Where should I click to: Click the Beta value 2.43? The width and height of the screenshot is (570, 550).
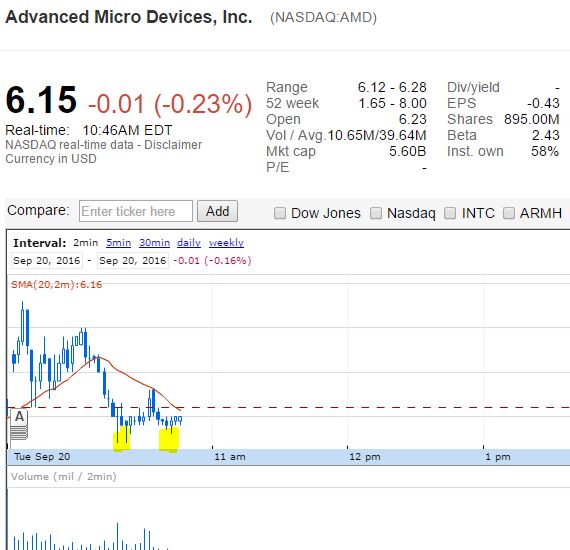coord(546,135)
